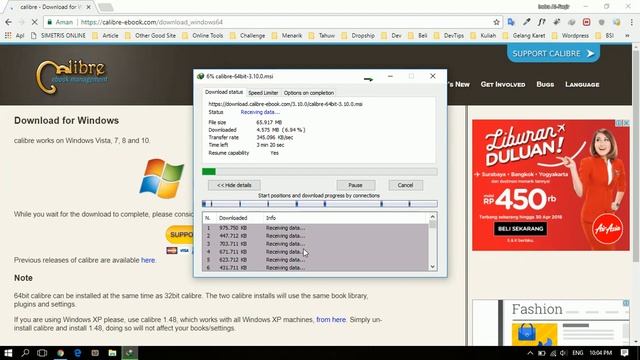Open the 'from here' Windows XP link

pos(331,320)
